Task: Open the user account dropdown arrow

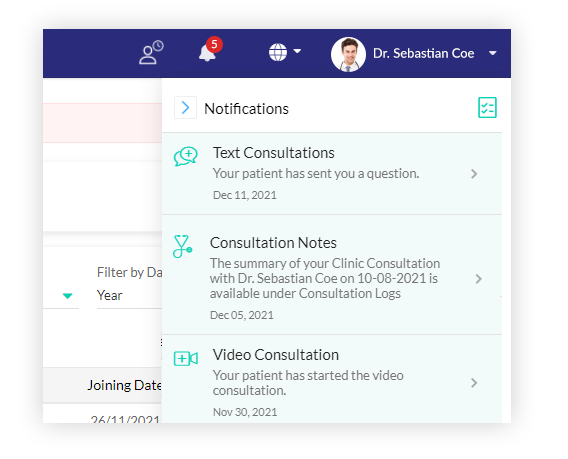Action: [492, 53]
